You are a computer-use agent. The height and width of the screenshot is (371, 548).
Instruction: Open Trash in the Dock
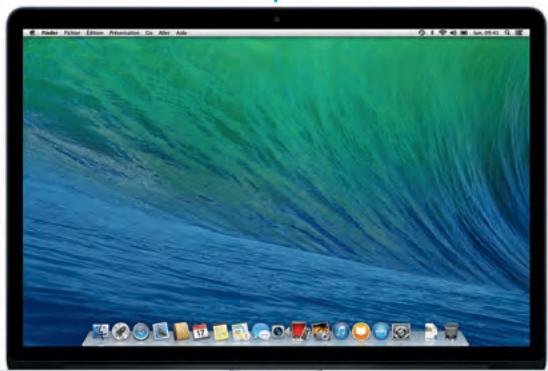(451, 331)
